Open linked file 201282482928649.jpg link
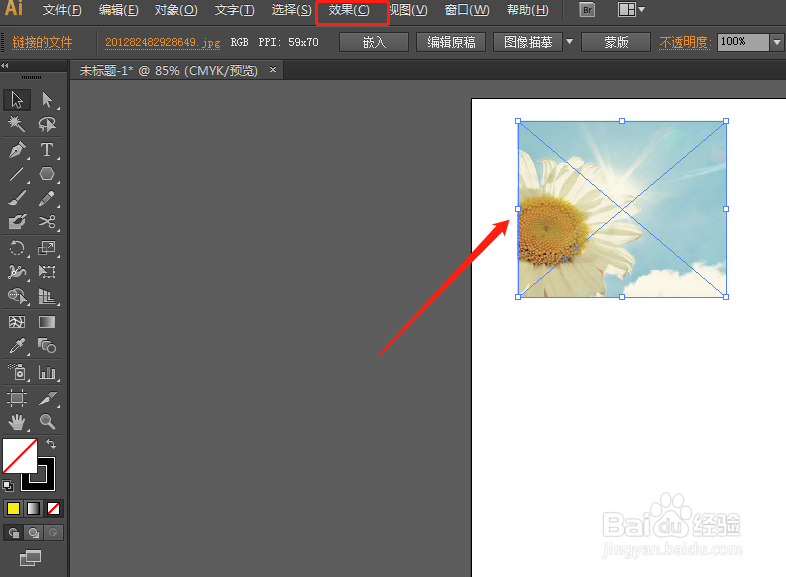Screen dimensions: 786x577 tap(162, 43)
